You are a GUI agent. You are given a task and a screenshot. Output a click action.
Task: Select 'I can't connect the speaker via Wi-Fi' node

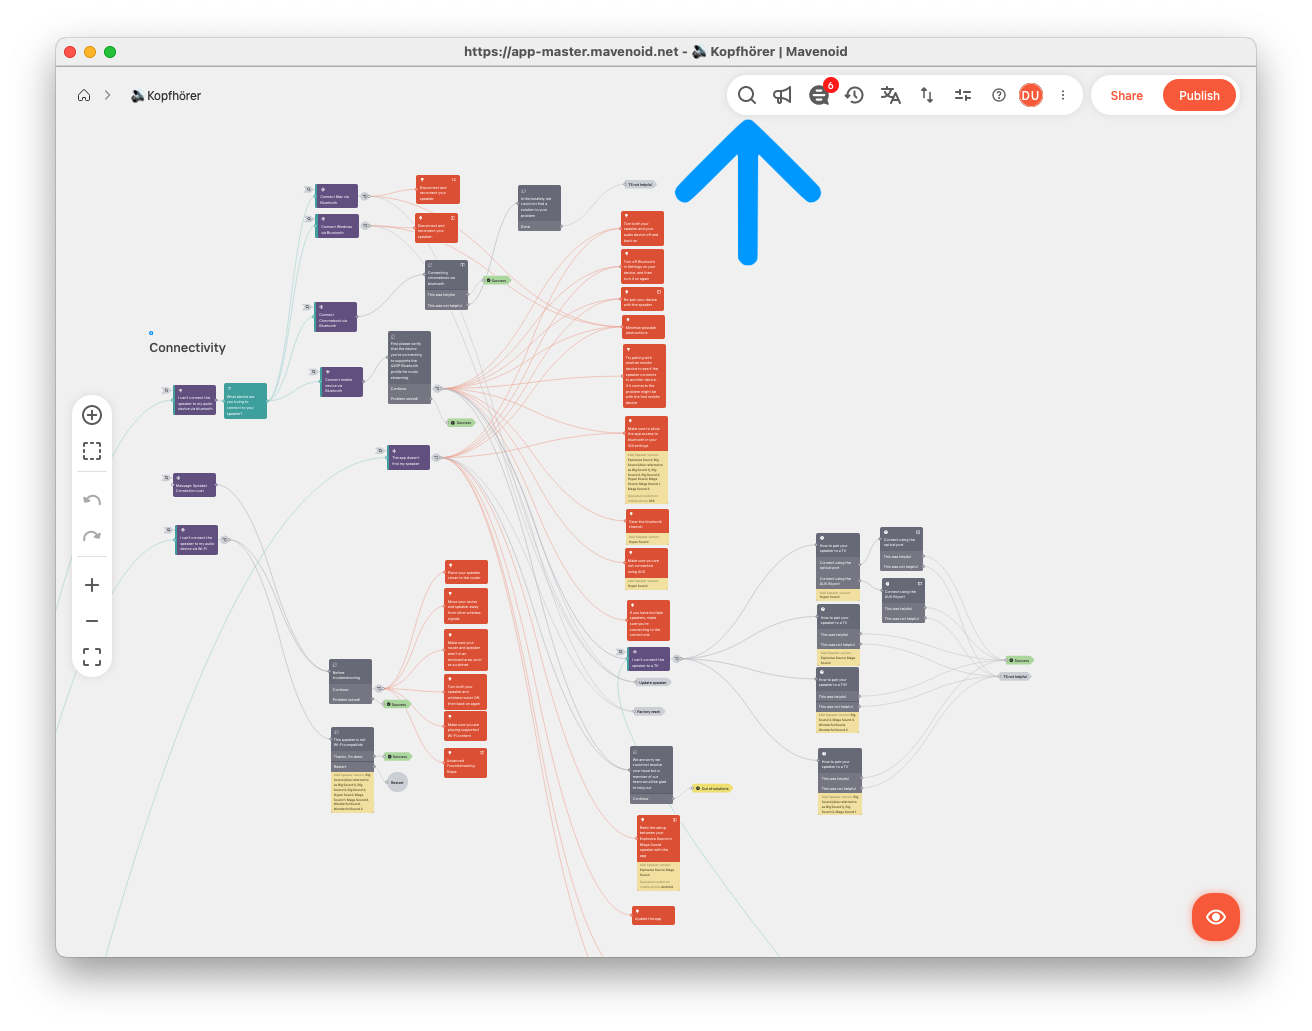[196, 540]
